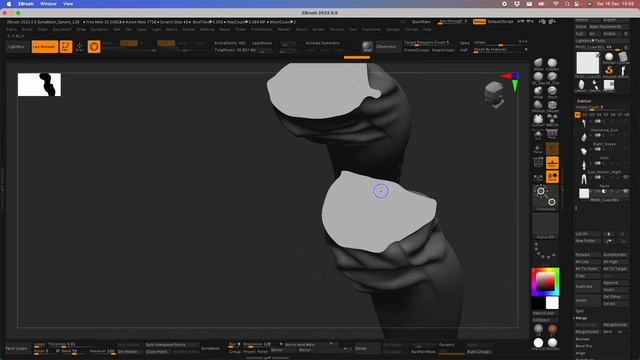
Task: Select the ZModeler brush icon
Action: [x=552, y=105]
